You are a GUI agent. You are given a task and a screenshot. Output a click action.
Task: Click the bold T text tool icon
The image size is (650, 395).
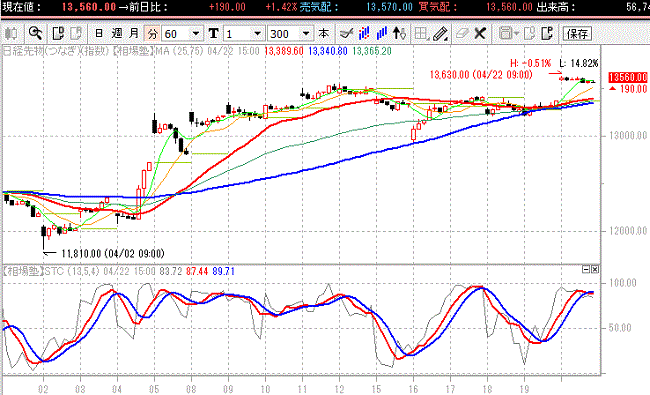coord(213,33)
